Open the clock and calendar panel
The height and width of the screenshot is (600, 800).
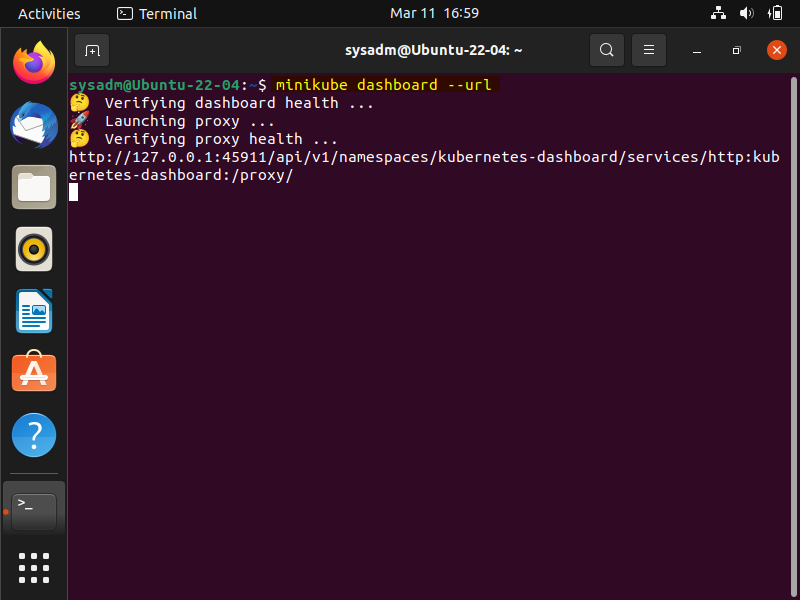(434, 13)
